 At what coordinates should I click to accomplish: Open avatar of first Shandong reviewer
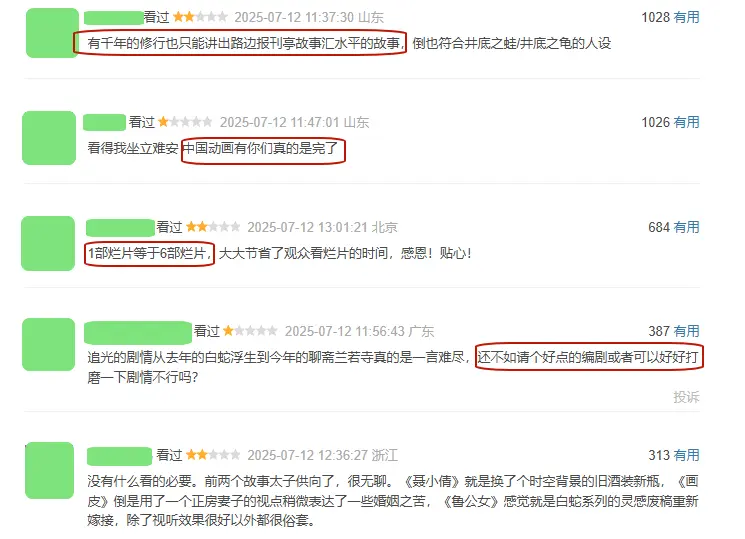pyautogui.click(x=52, y=33)
